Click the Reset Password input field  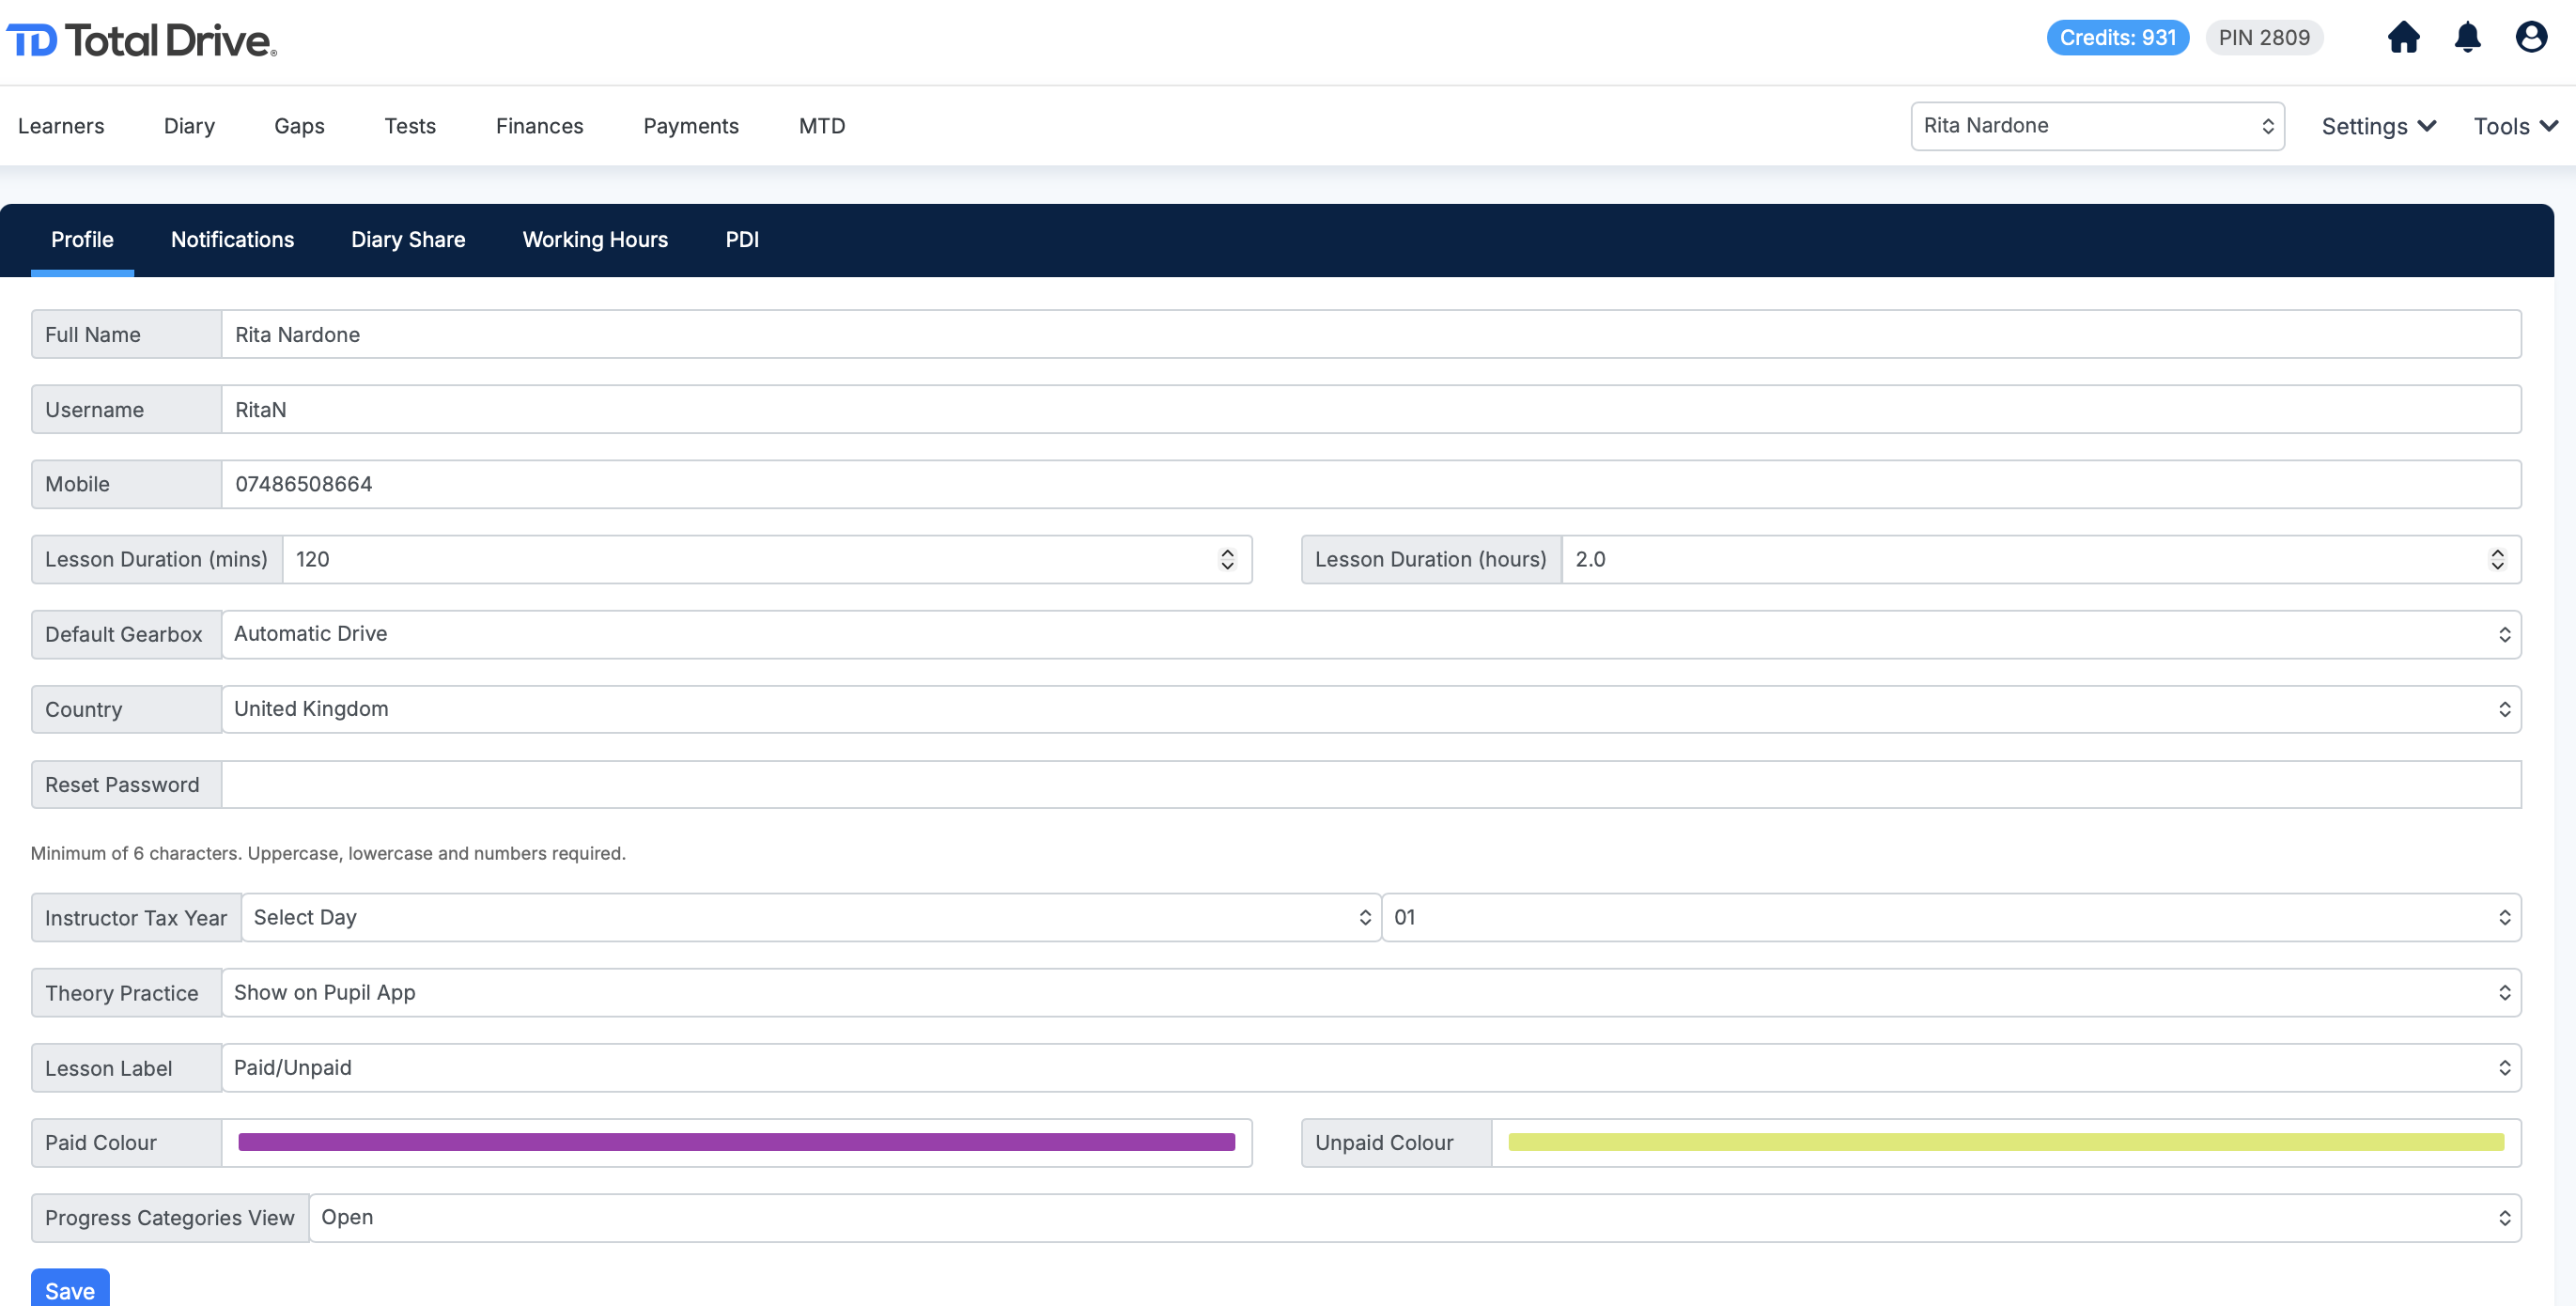click(x=1370, y=785)
